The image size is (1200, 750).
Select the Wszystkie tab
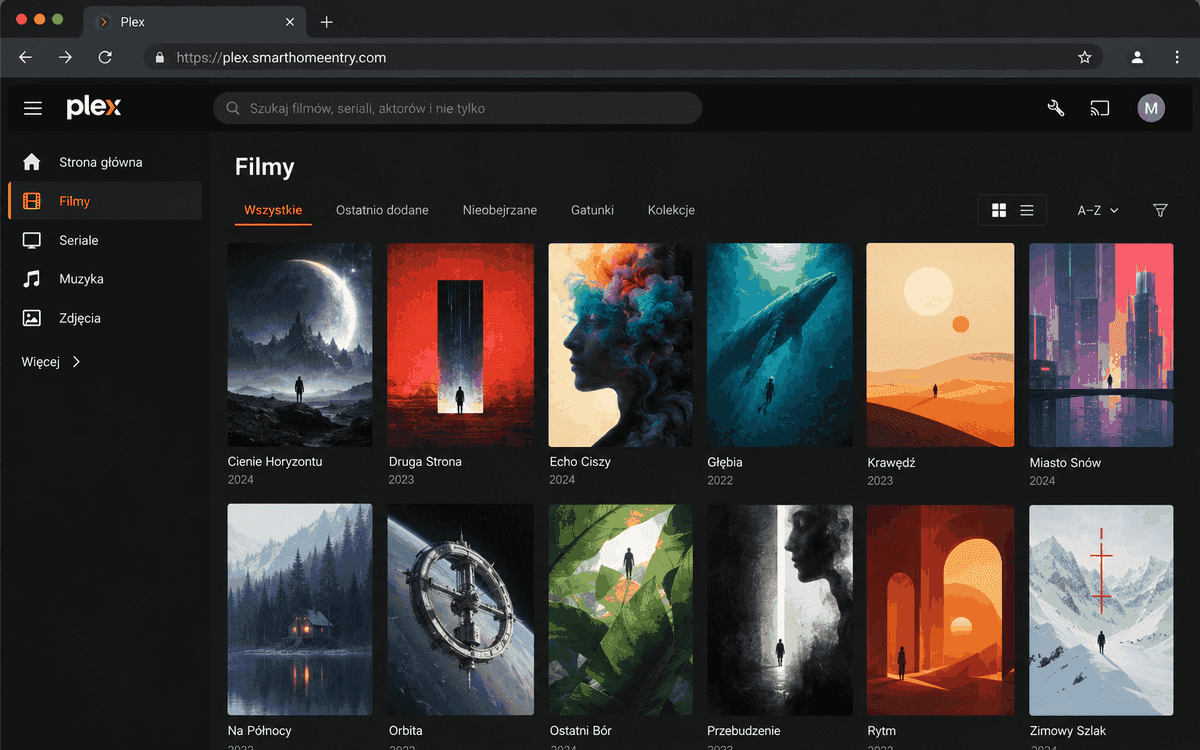[273, 210]
